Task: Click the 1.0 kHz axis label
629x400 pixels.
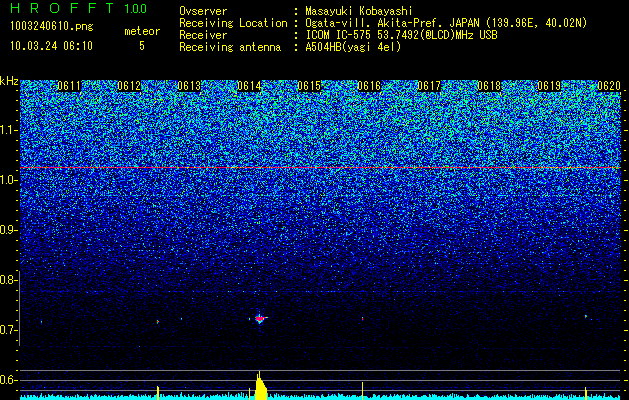Action: [x=8, y=180]
